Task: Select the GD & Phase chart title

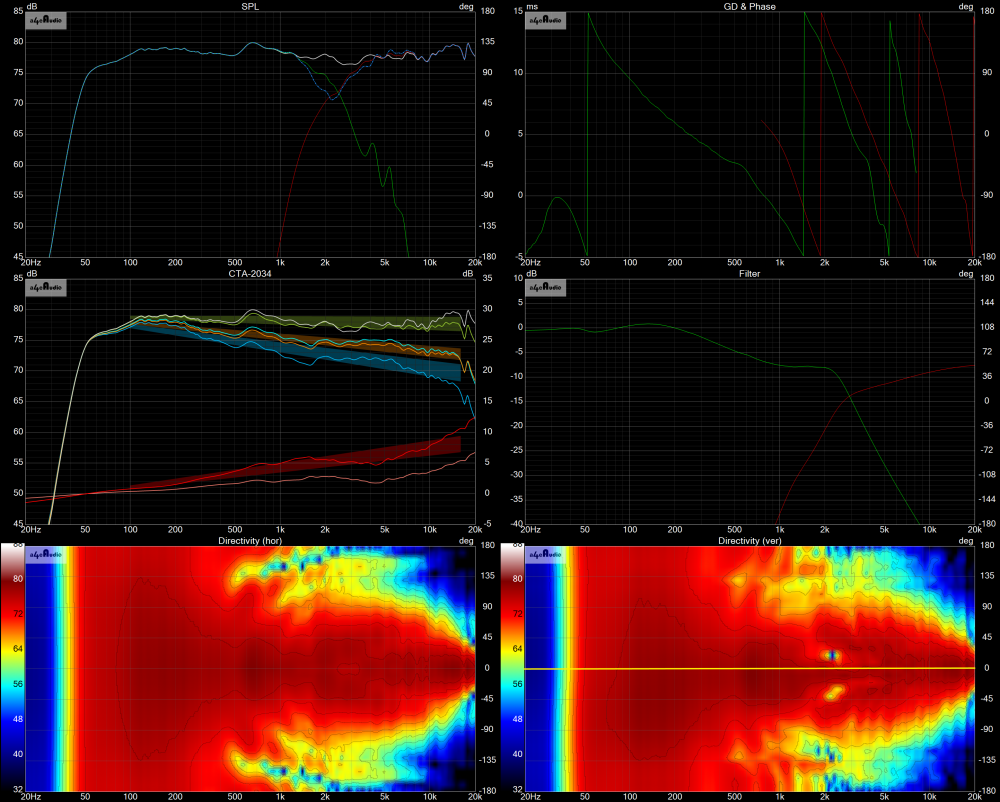Action: (x=749, y=6)
